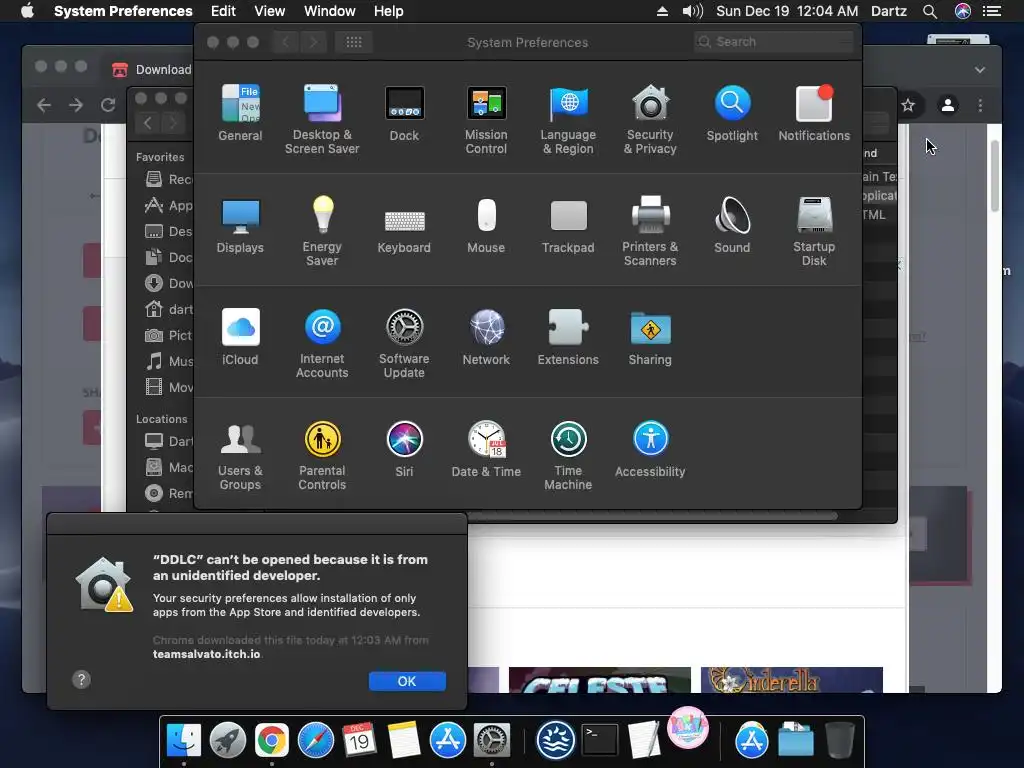Open Spotlight search in menu bar
The width and height of the screenshot is (1024, 768).
(x=930, y=11)
